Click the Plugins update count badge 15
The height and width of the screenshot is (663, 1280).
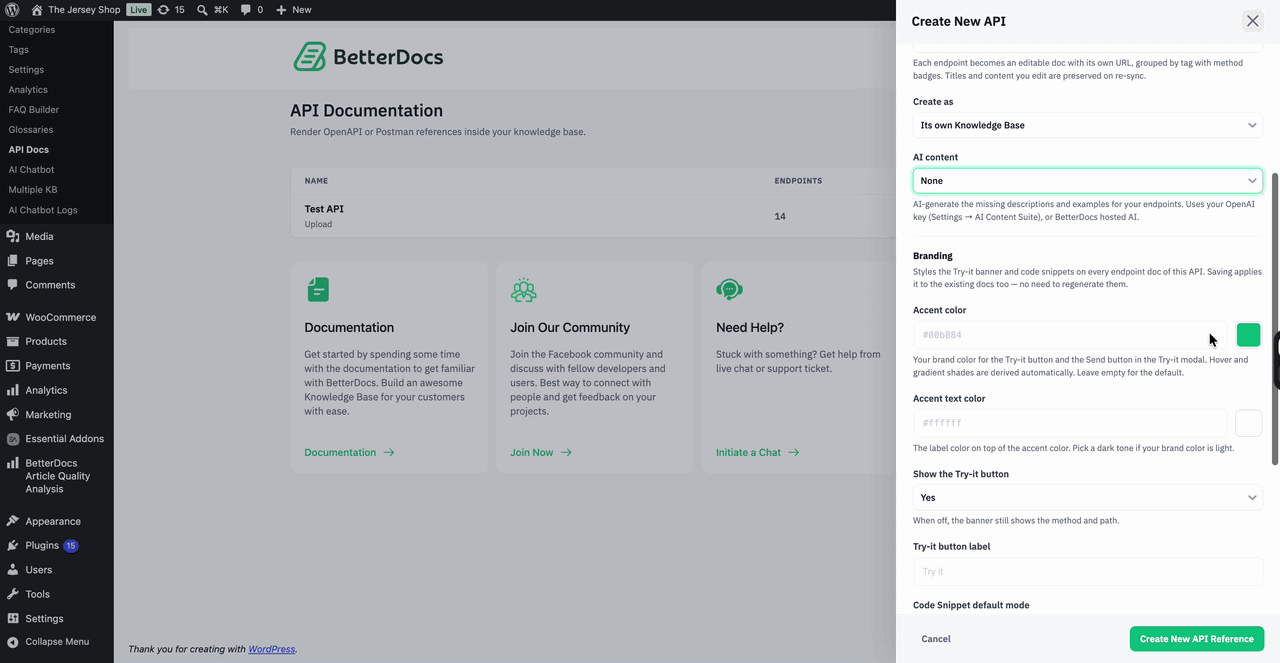(71, 546)
